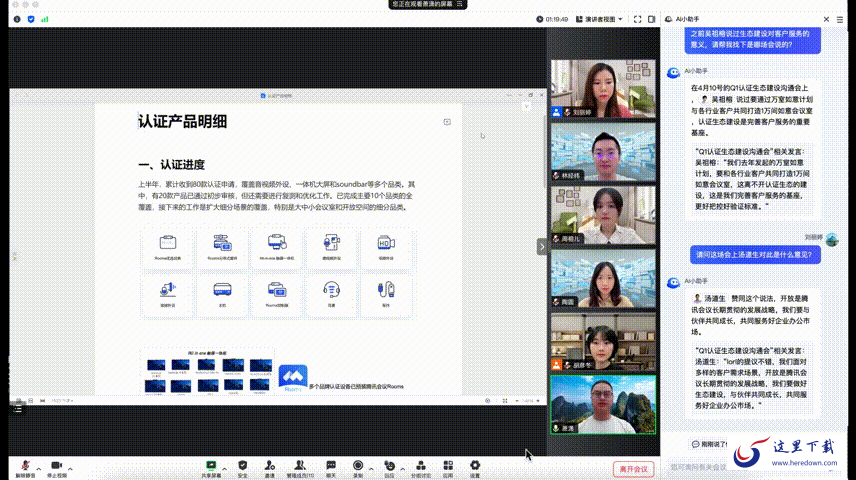Click the Share Screen icon
Screen dimensions: 856x480
211,466
